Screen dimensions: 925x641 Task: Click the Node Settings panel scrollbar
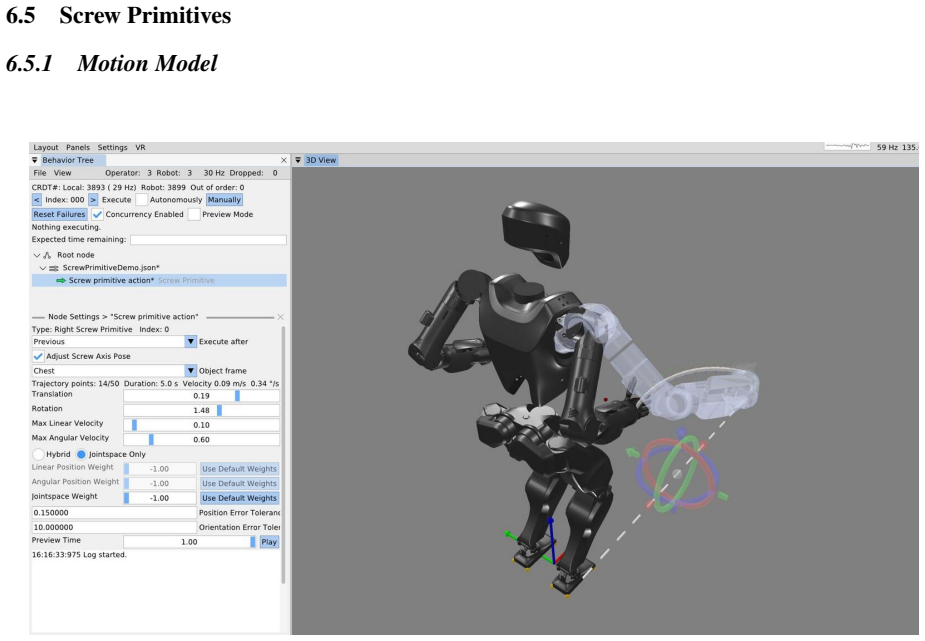pos(284,454)
